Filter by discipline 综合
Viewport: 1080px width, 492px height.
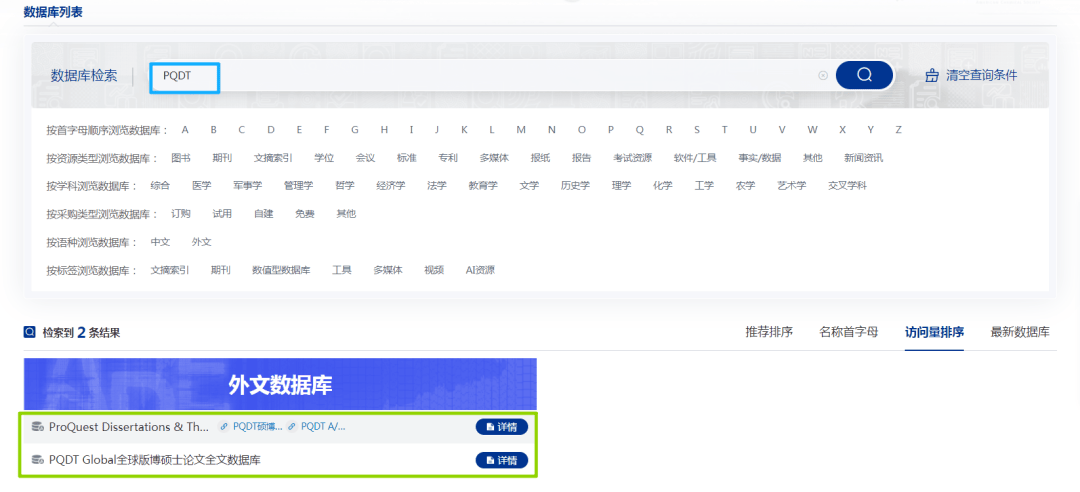160,185
